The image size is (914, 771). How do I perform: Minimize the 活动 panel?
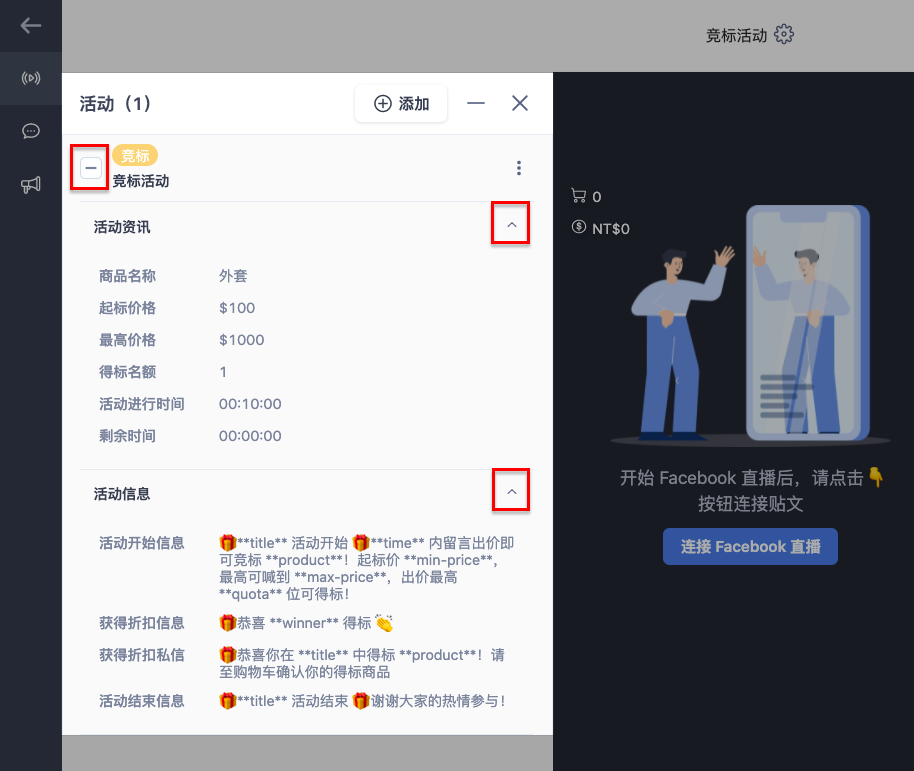point(476,104)
